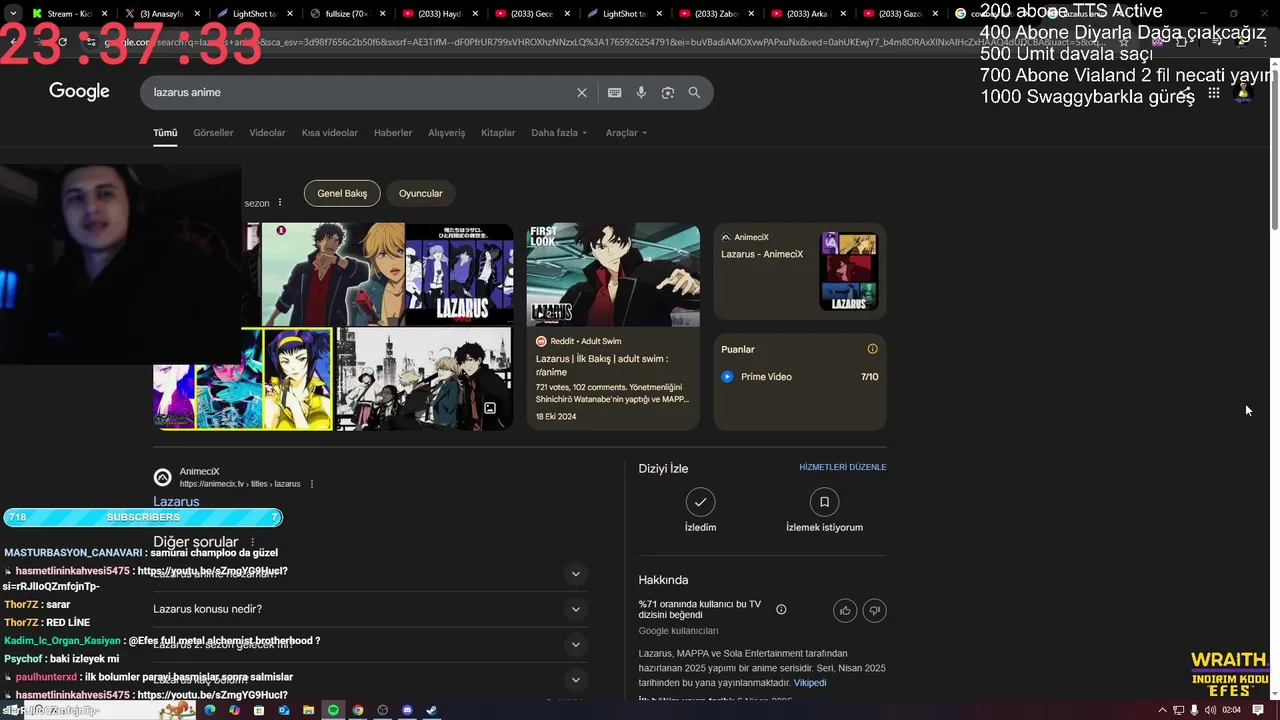Image resolution: width=1280 pixels, height=720 pixels.
Task: Switch to the Kısa videolar tab
Action: point(330,133)
